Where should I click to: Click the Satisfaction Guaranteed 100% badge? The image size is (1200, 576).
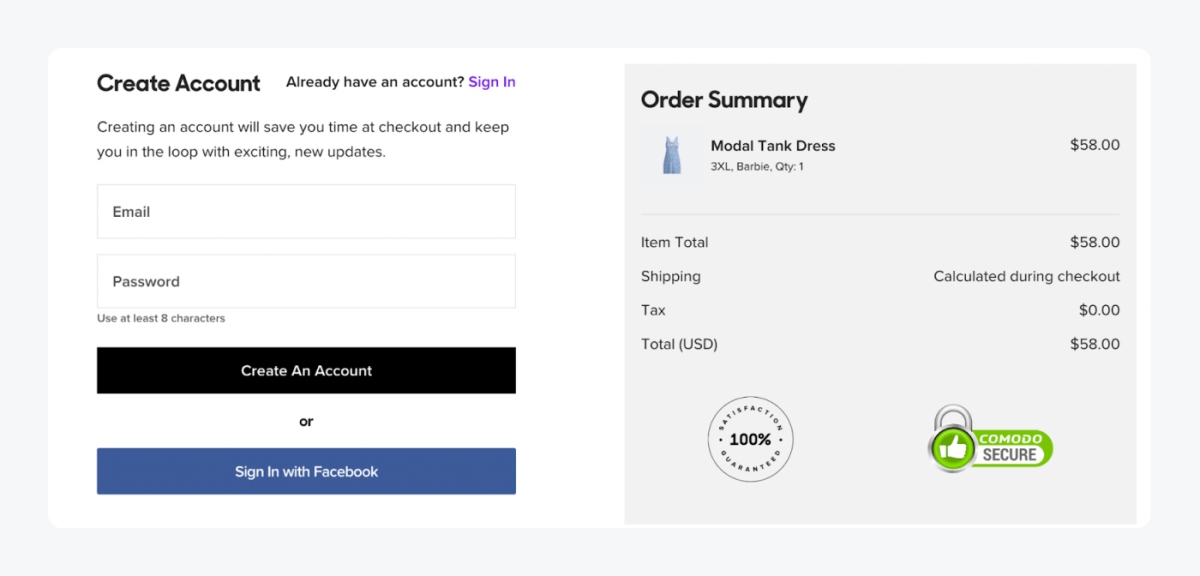[x=750, y=439]
